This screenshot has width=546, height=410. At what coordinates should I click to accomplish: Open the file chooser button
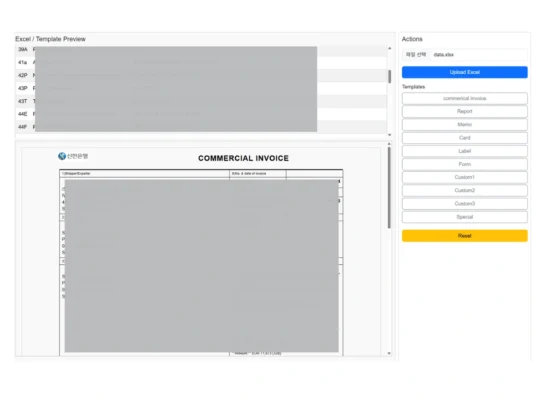tap(416, 55)
